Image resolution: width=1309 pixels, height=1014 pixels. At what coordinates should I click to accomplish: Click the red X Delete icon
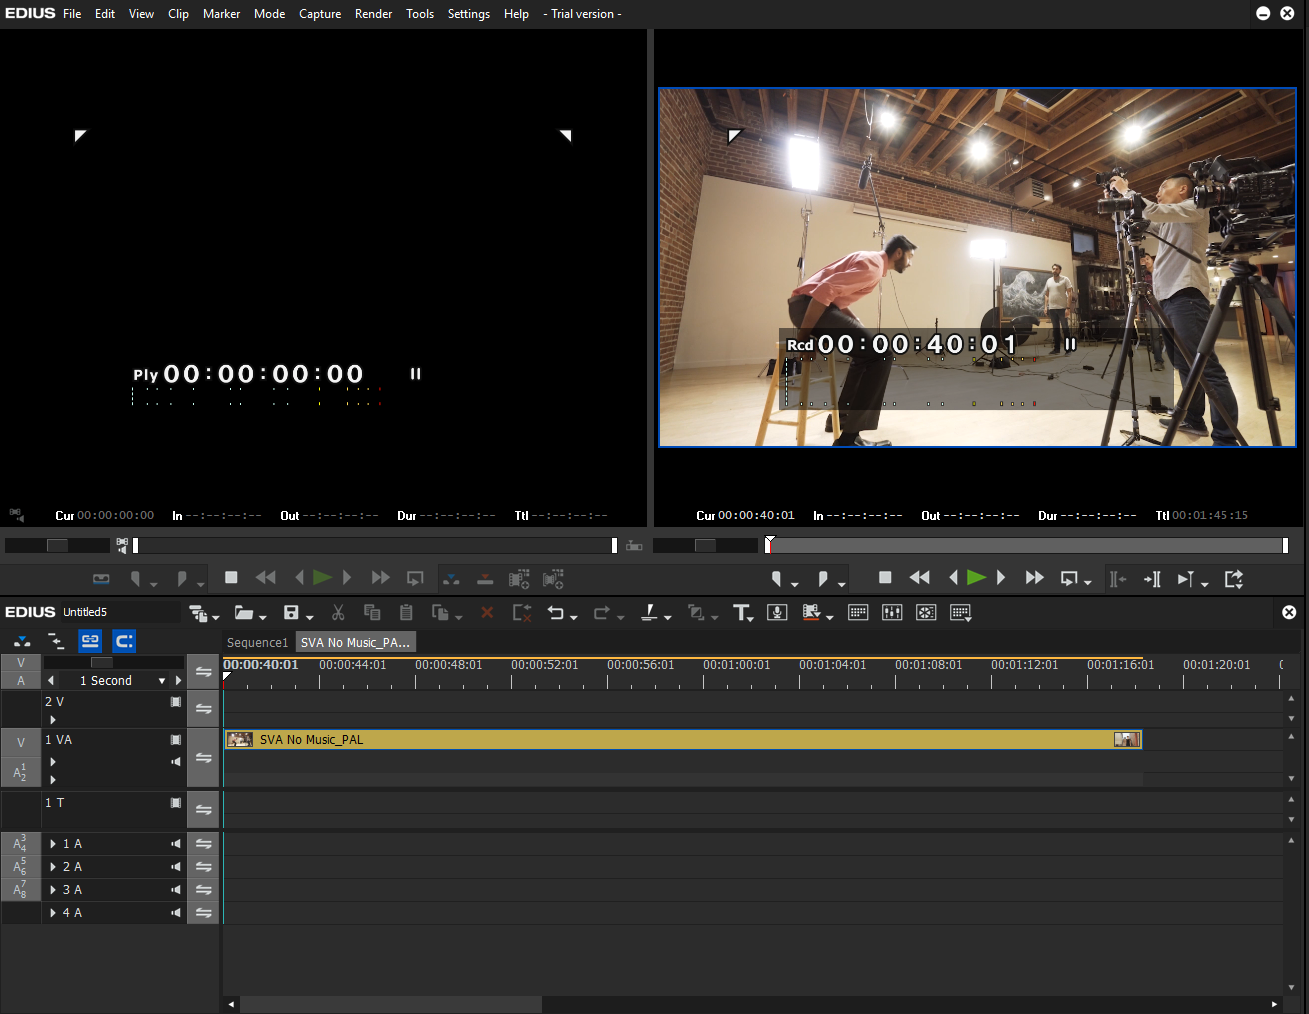coord(487,612)
